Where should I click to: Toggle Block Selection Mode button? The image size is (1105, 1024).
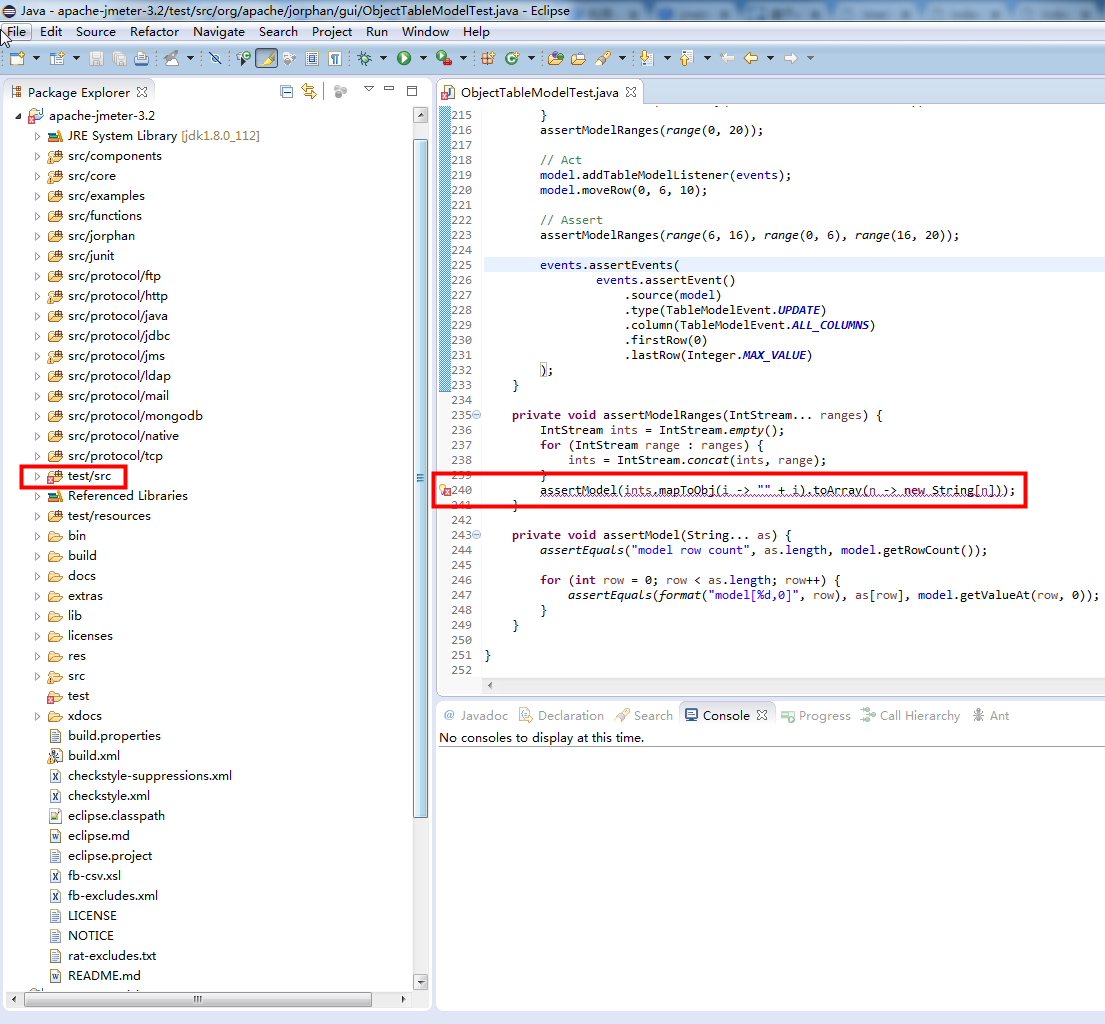(312, 58)
